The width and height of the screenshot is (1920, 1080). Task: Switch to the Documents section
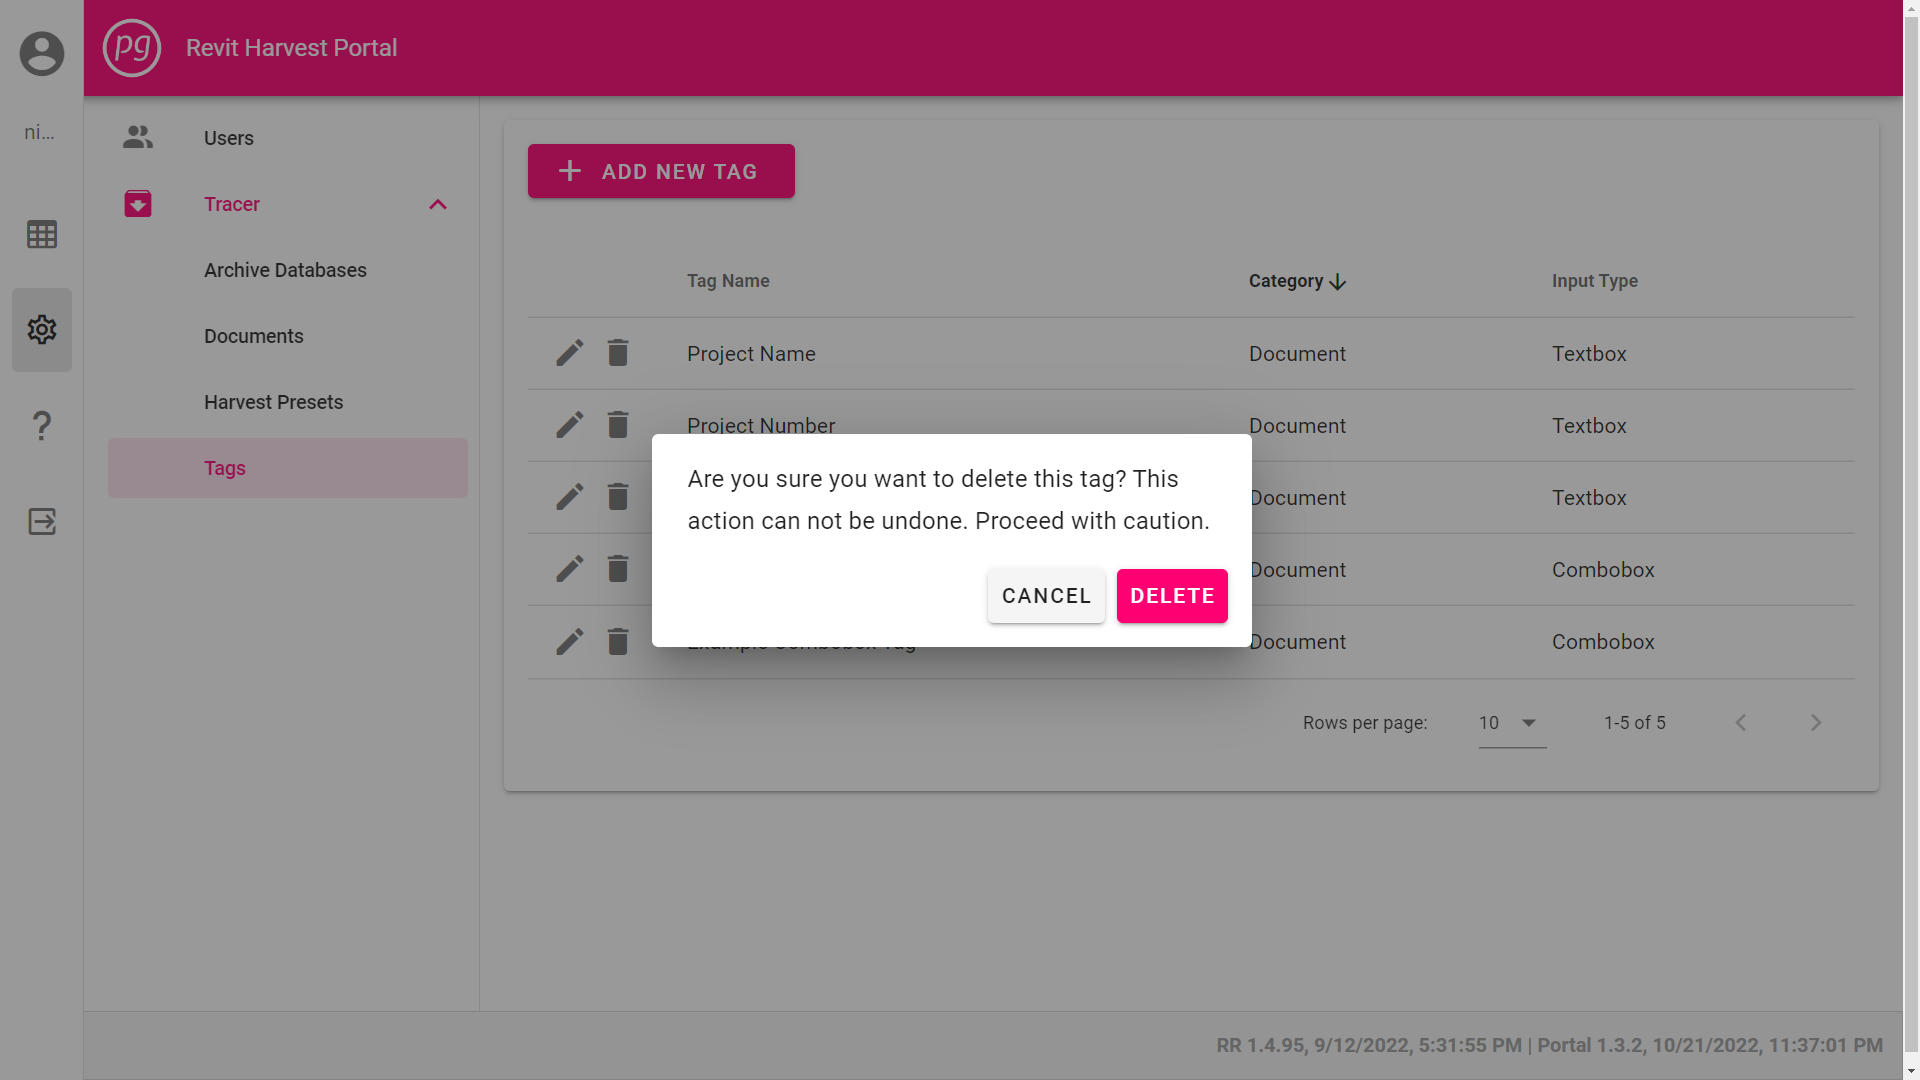tap(253, 336)
